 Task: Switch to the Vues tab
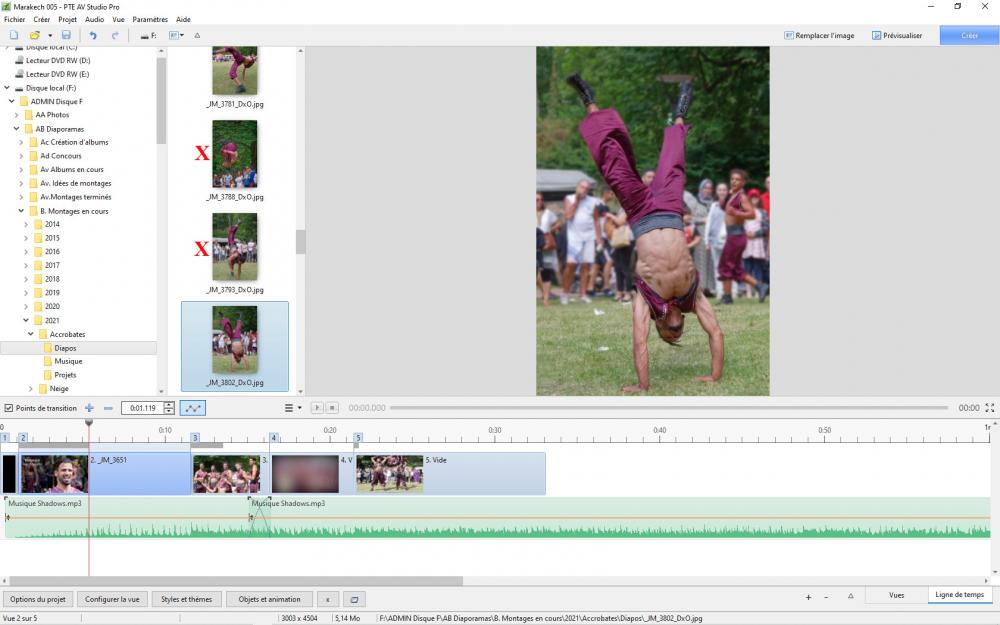(896, 595)
